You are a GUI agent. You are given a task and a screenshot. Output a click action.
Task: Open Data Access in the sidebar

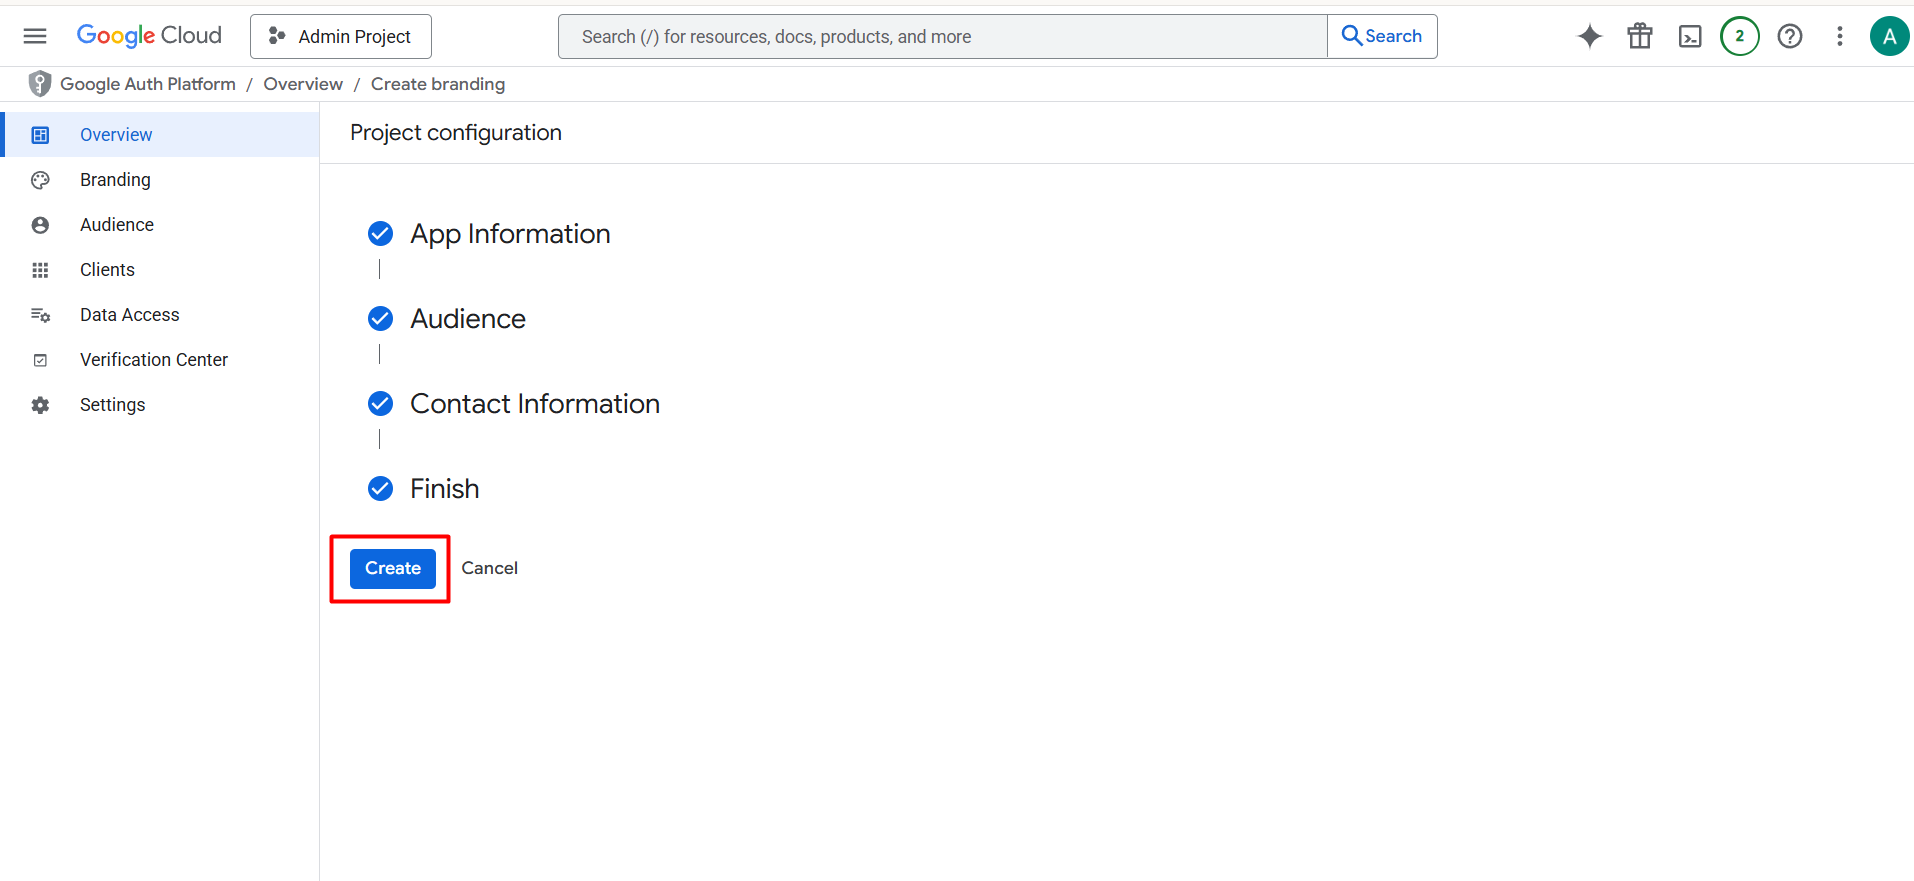pos(160,315)
